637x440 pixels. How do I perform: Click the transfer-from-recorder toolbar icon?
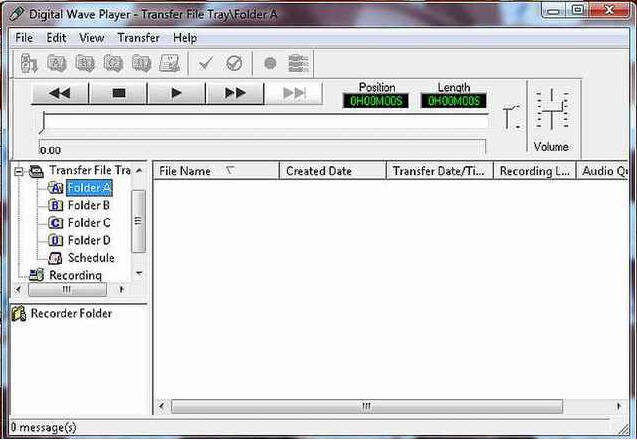point(29,63)
